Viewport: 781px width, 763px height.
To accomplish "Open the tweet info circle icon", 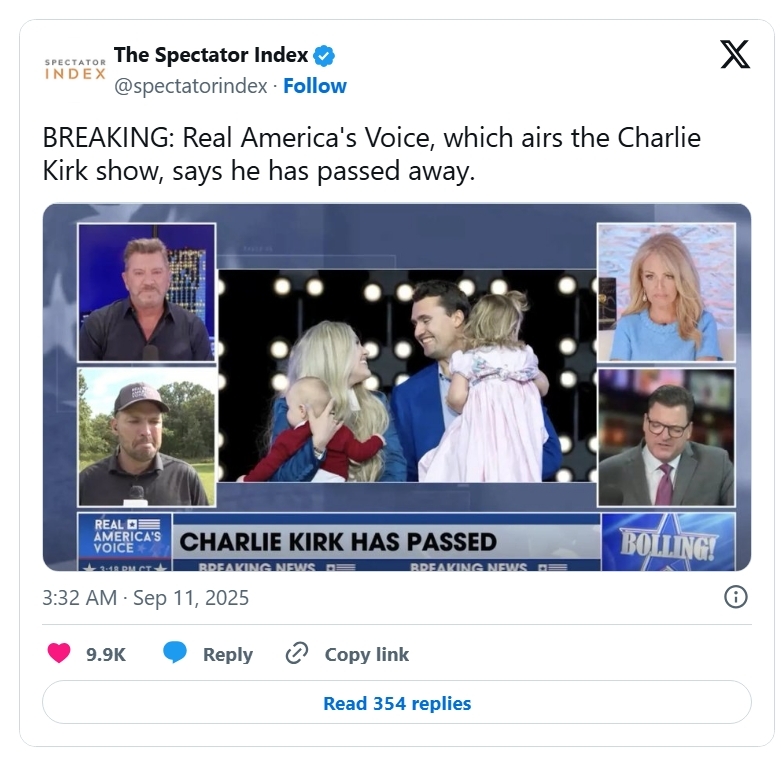I will point(736,597).
